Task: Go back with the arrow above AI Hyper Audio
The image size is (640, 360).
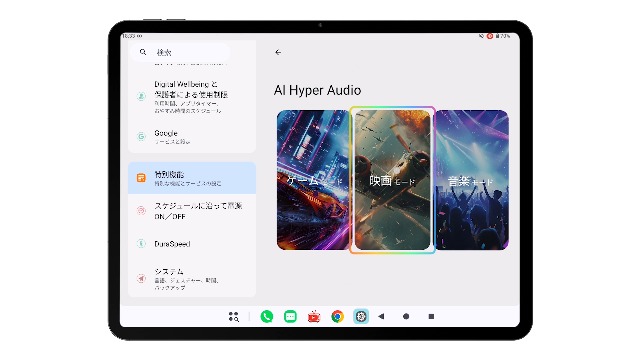Action: [x=278, y=52]
